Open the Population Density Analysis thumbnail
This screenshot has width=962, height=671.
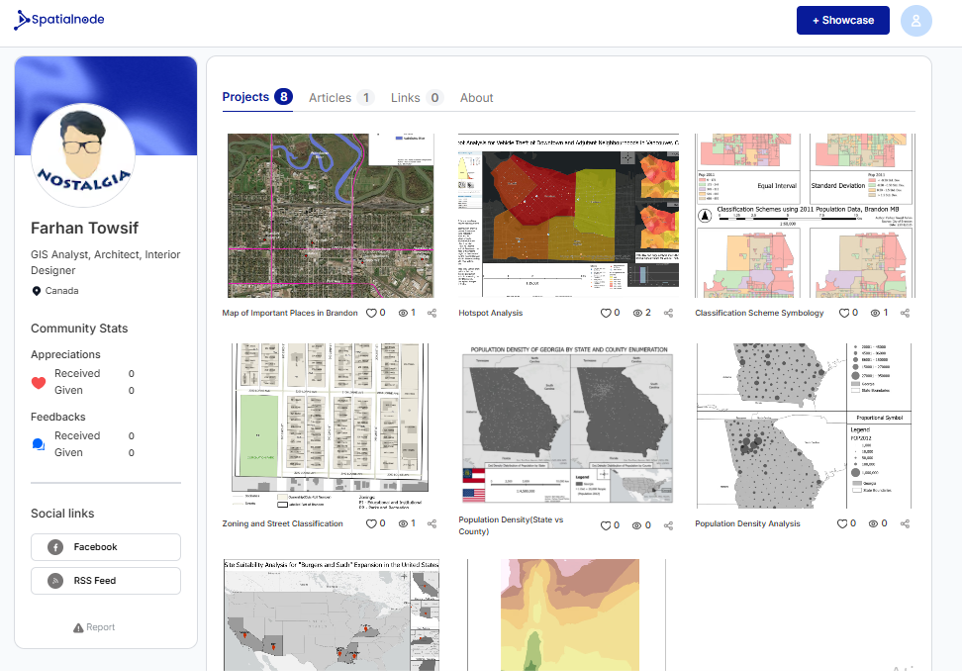pos(805,426)
